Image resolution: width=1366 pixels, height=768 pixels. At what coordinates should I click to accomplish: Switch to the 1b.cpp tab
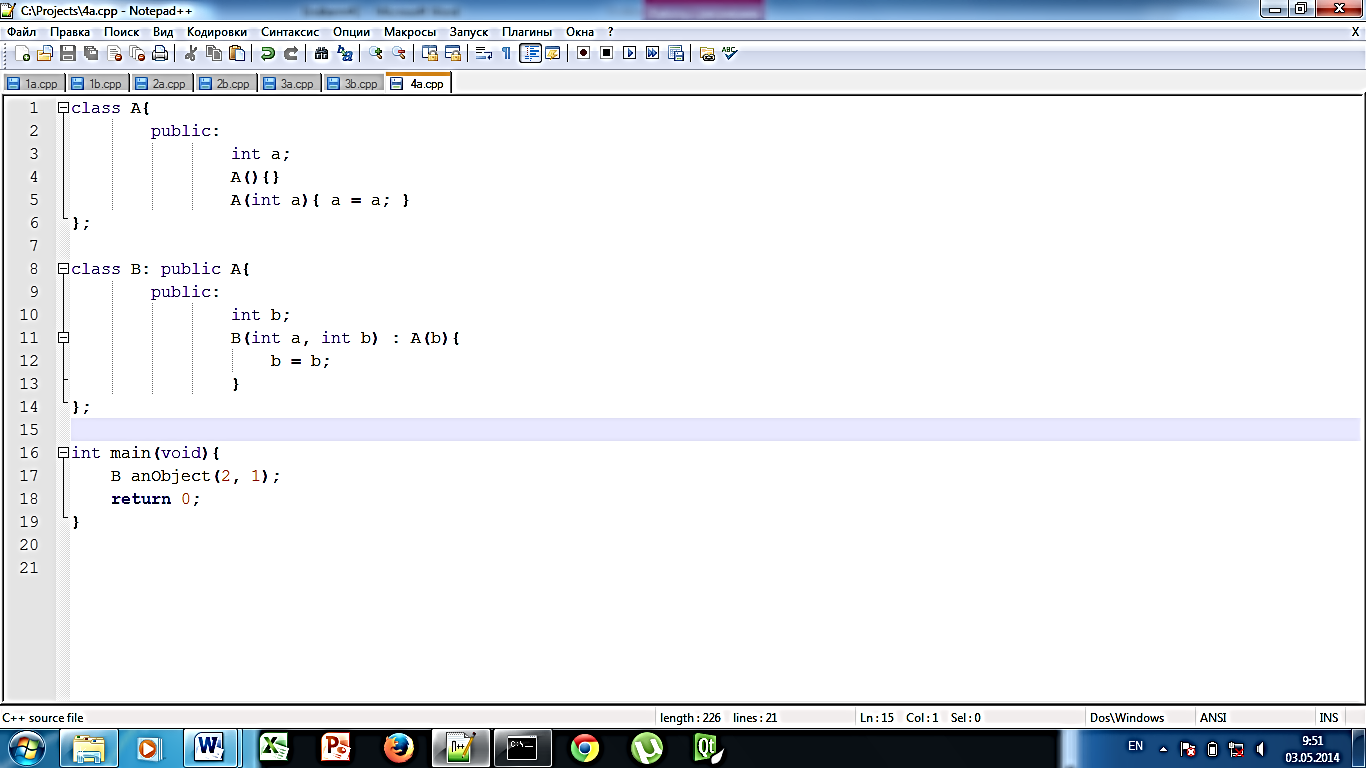point(98,84)
